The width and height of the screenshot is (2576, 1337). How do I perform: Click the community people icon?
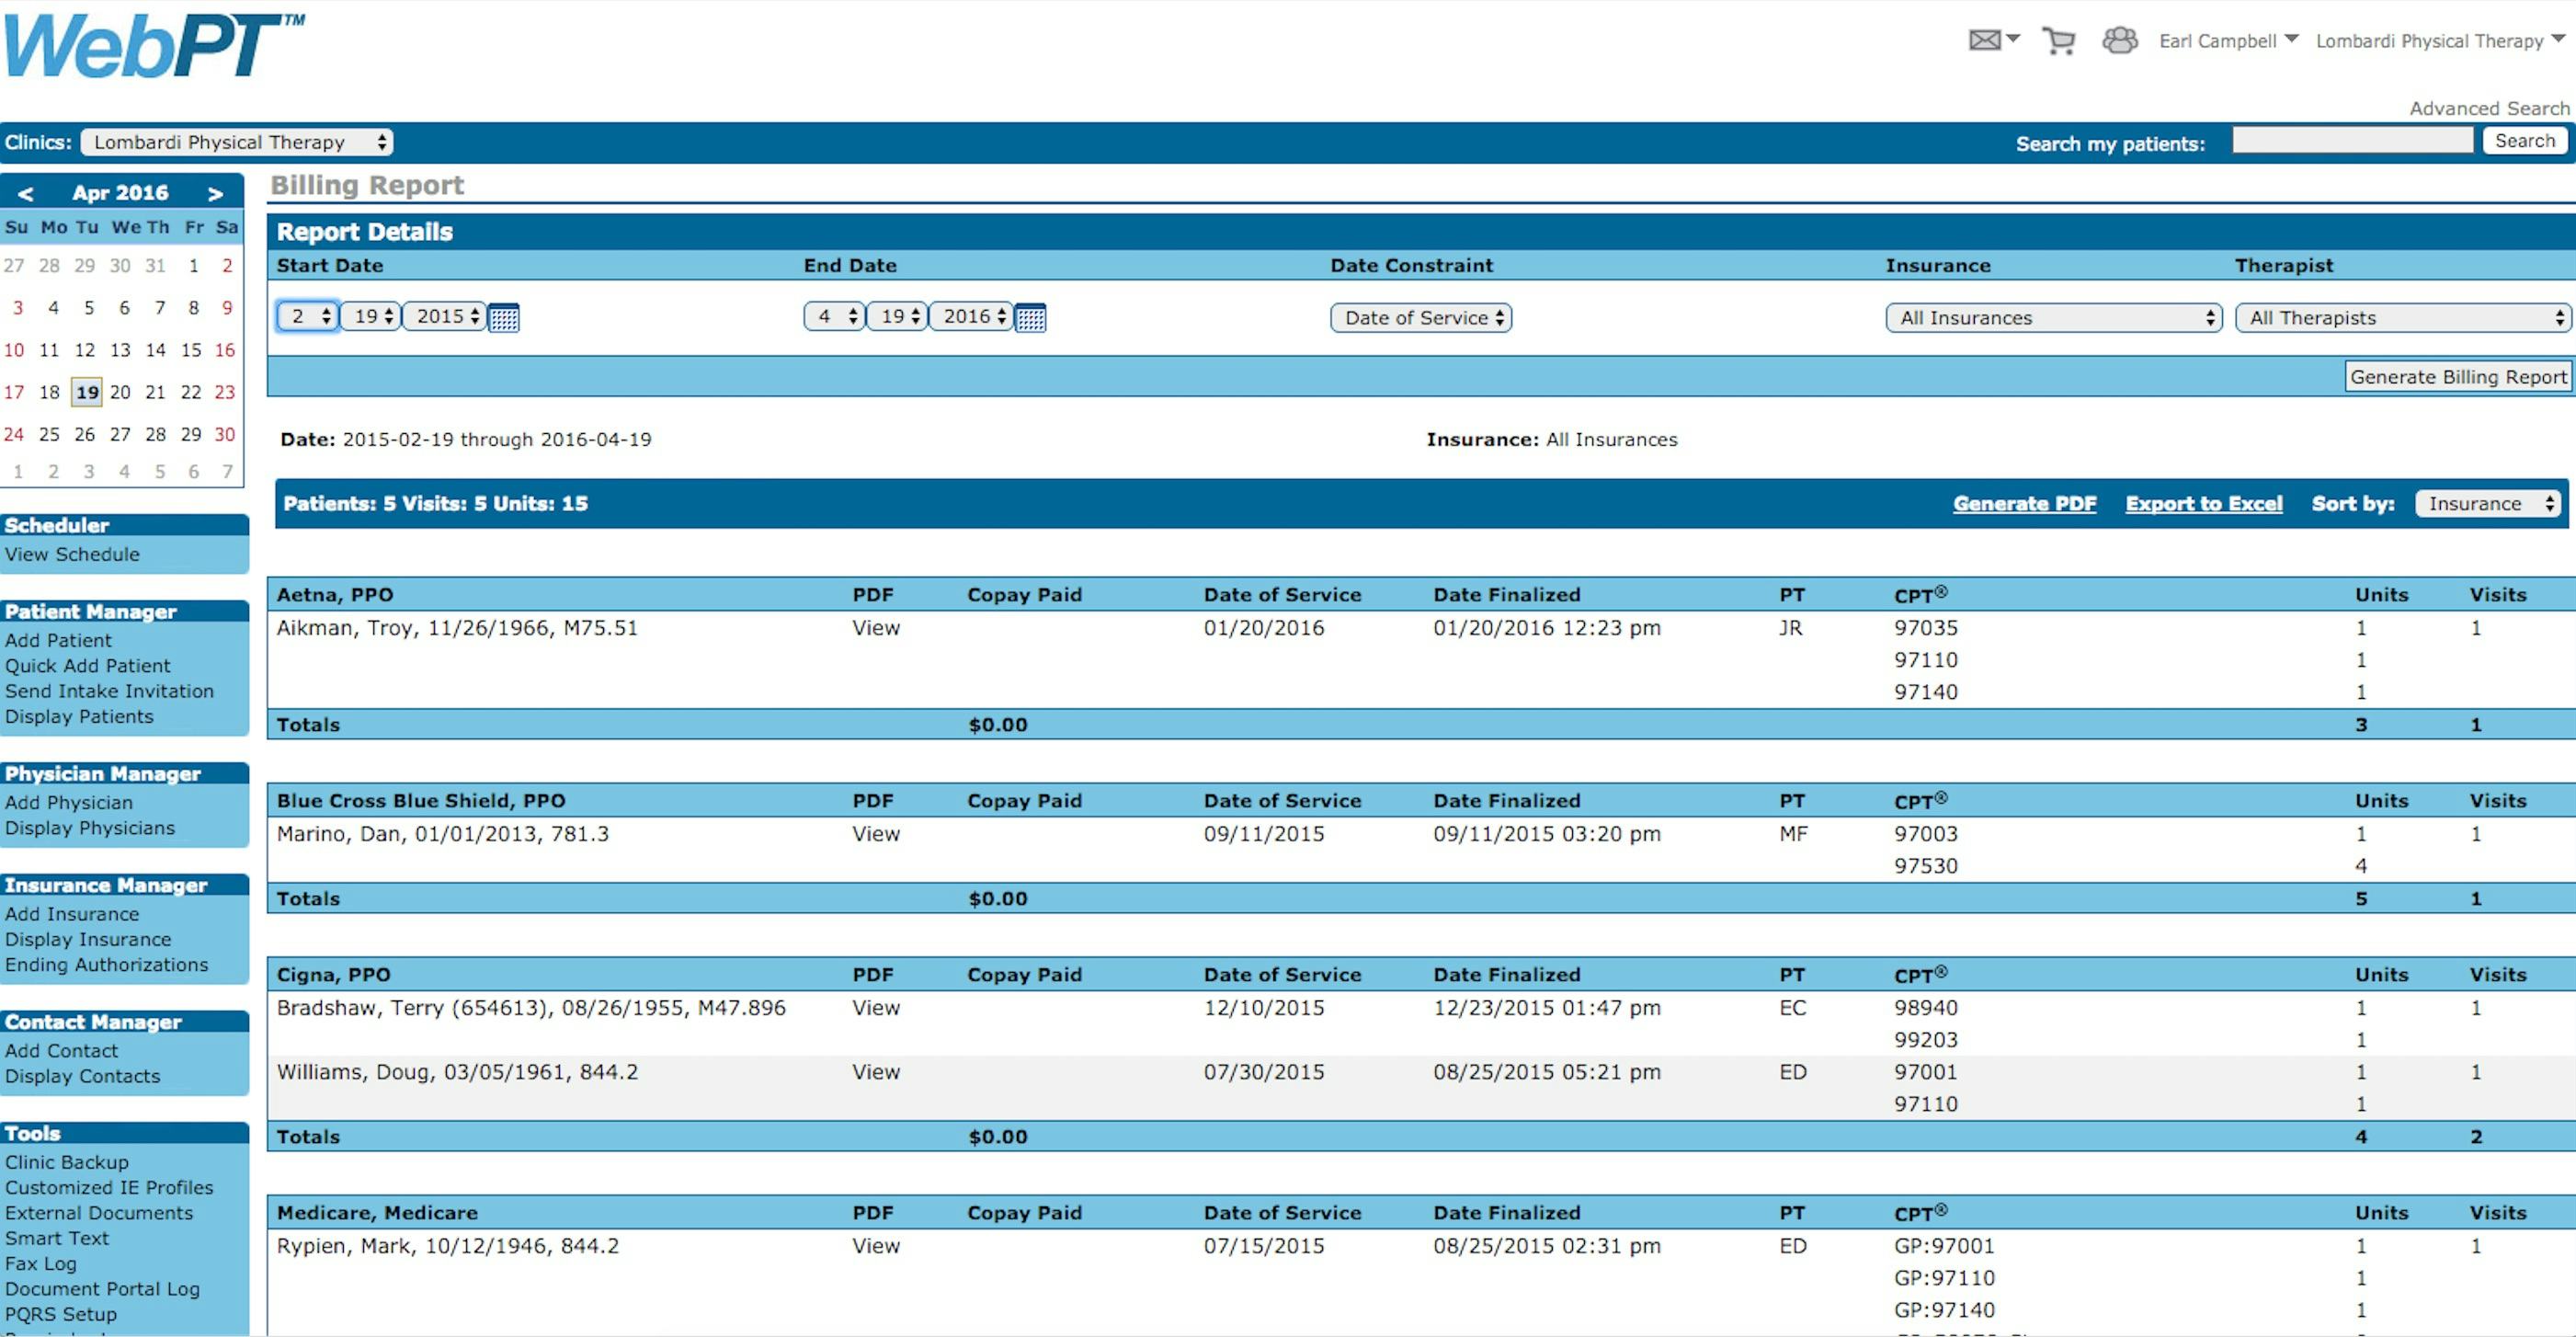coord(2119,40)
